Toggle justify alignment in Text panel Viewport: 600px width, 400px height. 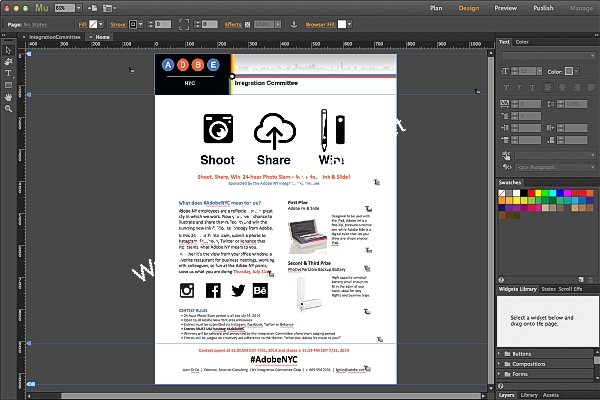tap(590, 88)
